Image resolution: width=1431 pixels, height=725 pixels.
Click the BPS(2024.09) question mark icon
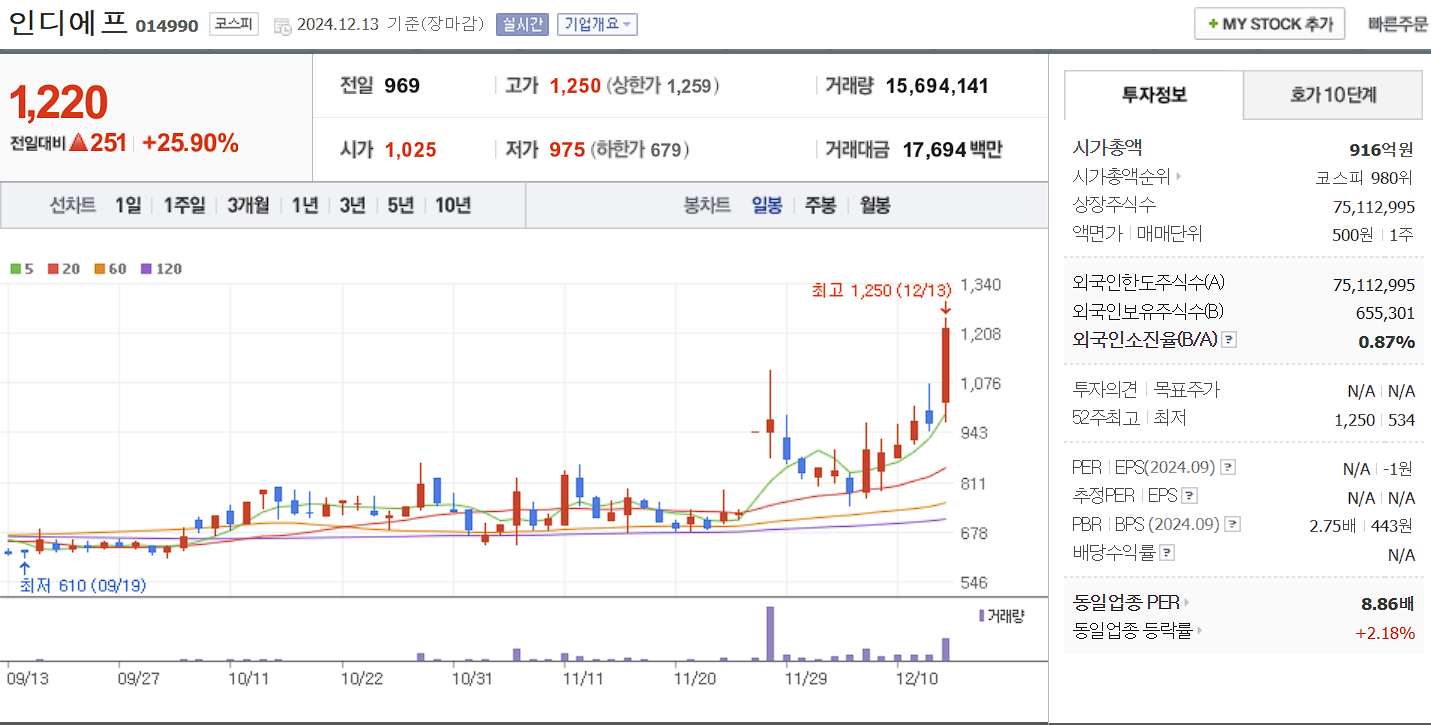(1231, 524)
